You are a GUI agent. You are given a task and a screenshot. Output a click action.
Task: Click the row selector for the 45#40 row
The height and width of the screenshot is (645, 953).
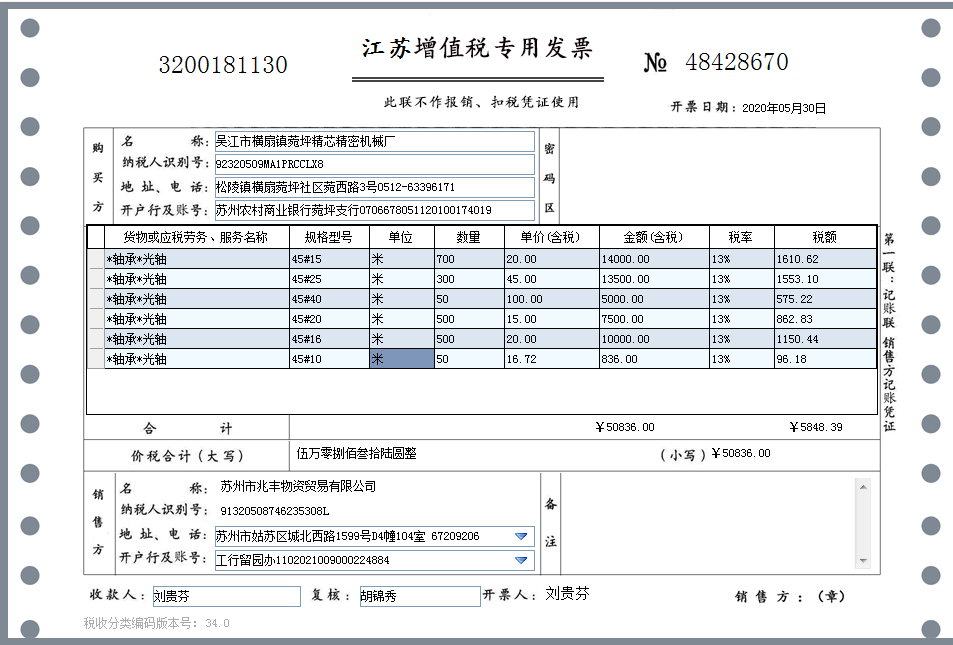point(96,299)
